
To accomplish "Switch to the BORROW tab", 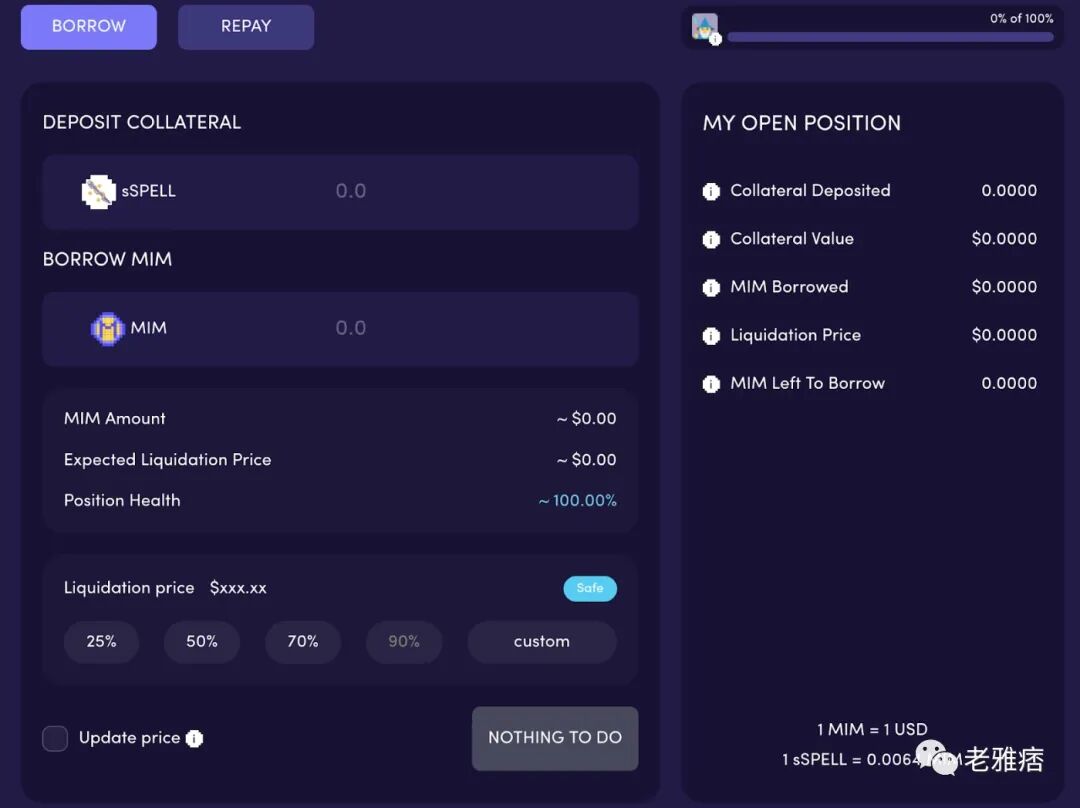I will coord(89,27).
